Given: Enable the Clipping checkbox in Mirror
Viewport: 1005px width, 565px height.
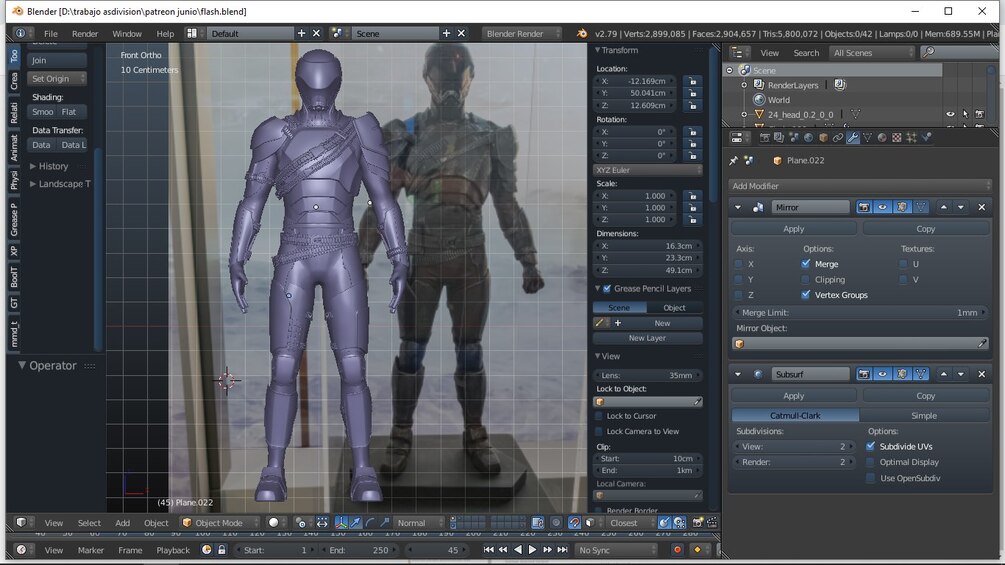Looking at the screenshot, I should tap(806, 280).
